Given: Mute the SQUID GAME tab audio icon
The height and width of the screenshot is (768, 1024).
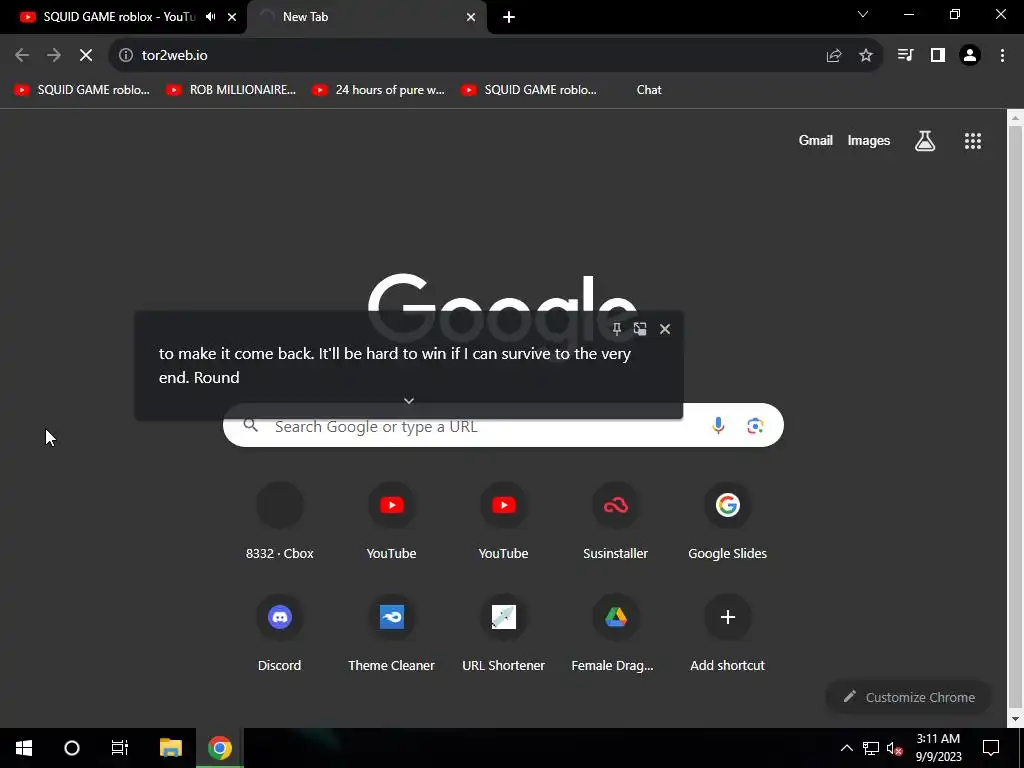Looking at the screenshot, I should [x=210, y=17].
